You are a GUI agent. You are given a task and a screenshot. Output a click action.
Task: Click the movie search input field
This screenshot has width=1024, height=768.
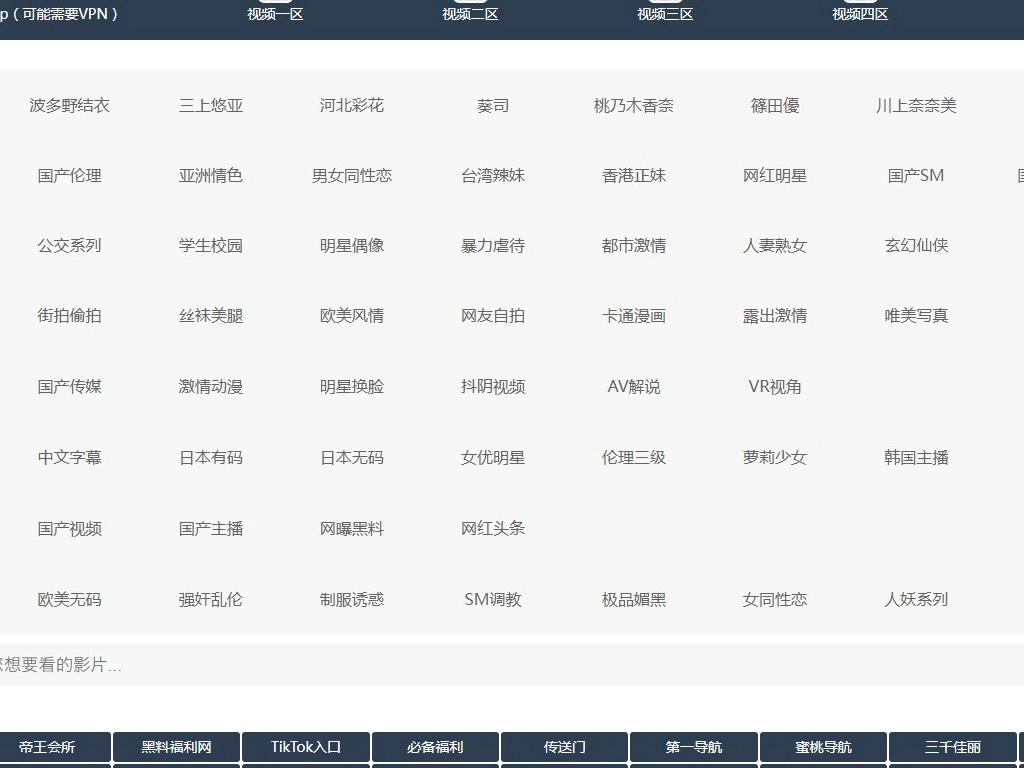pos(500,665)
